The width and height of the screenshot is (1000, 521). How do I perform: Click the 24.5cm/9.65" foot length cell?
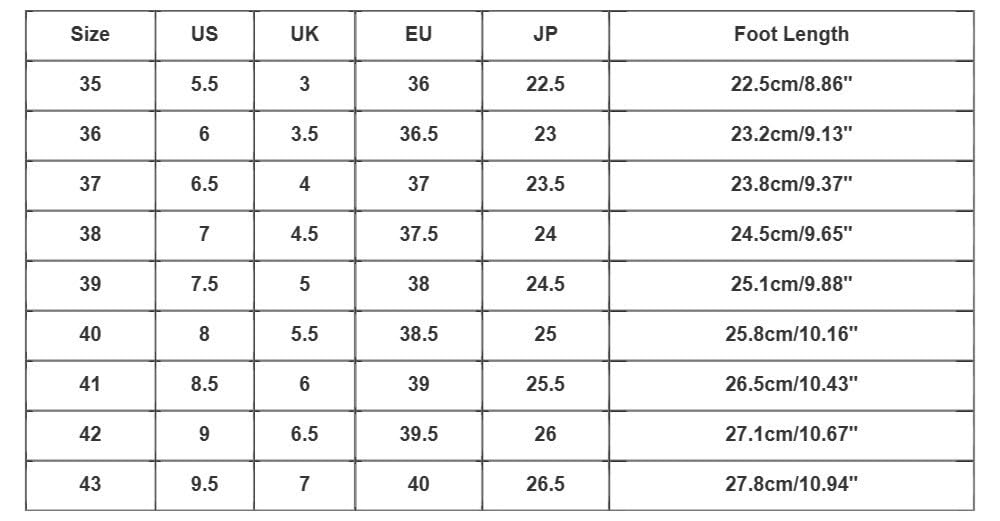coord(791,234)
